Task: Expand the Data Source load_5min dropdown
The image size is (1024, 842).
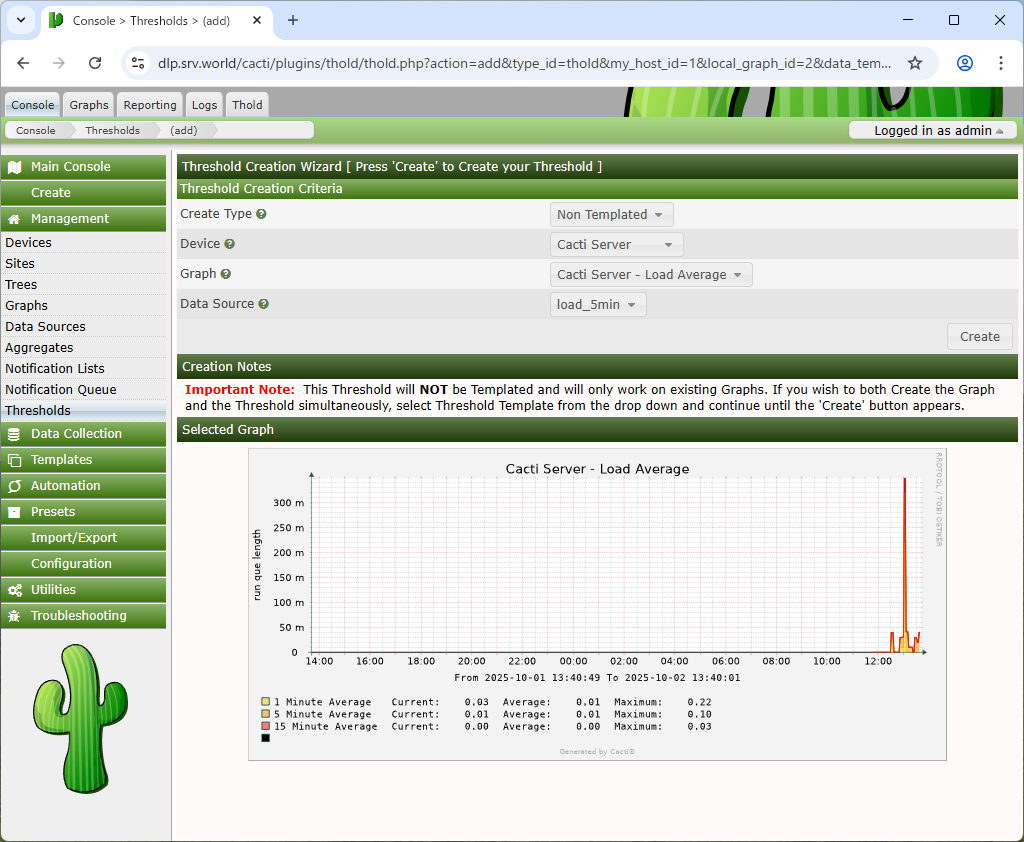Action: pyautogui.click(x=597, y=305)
